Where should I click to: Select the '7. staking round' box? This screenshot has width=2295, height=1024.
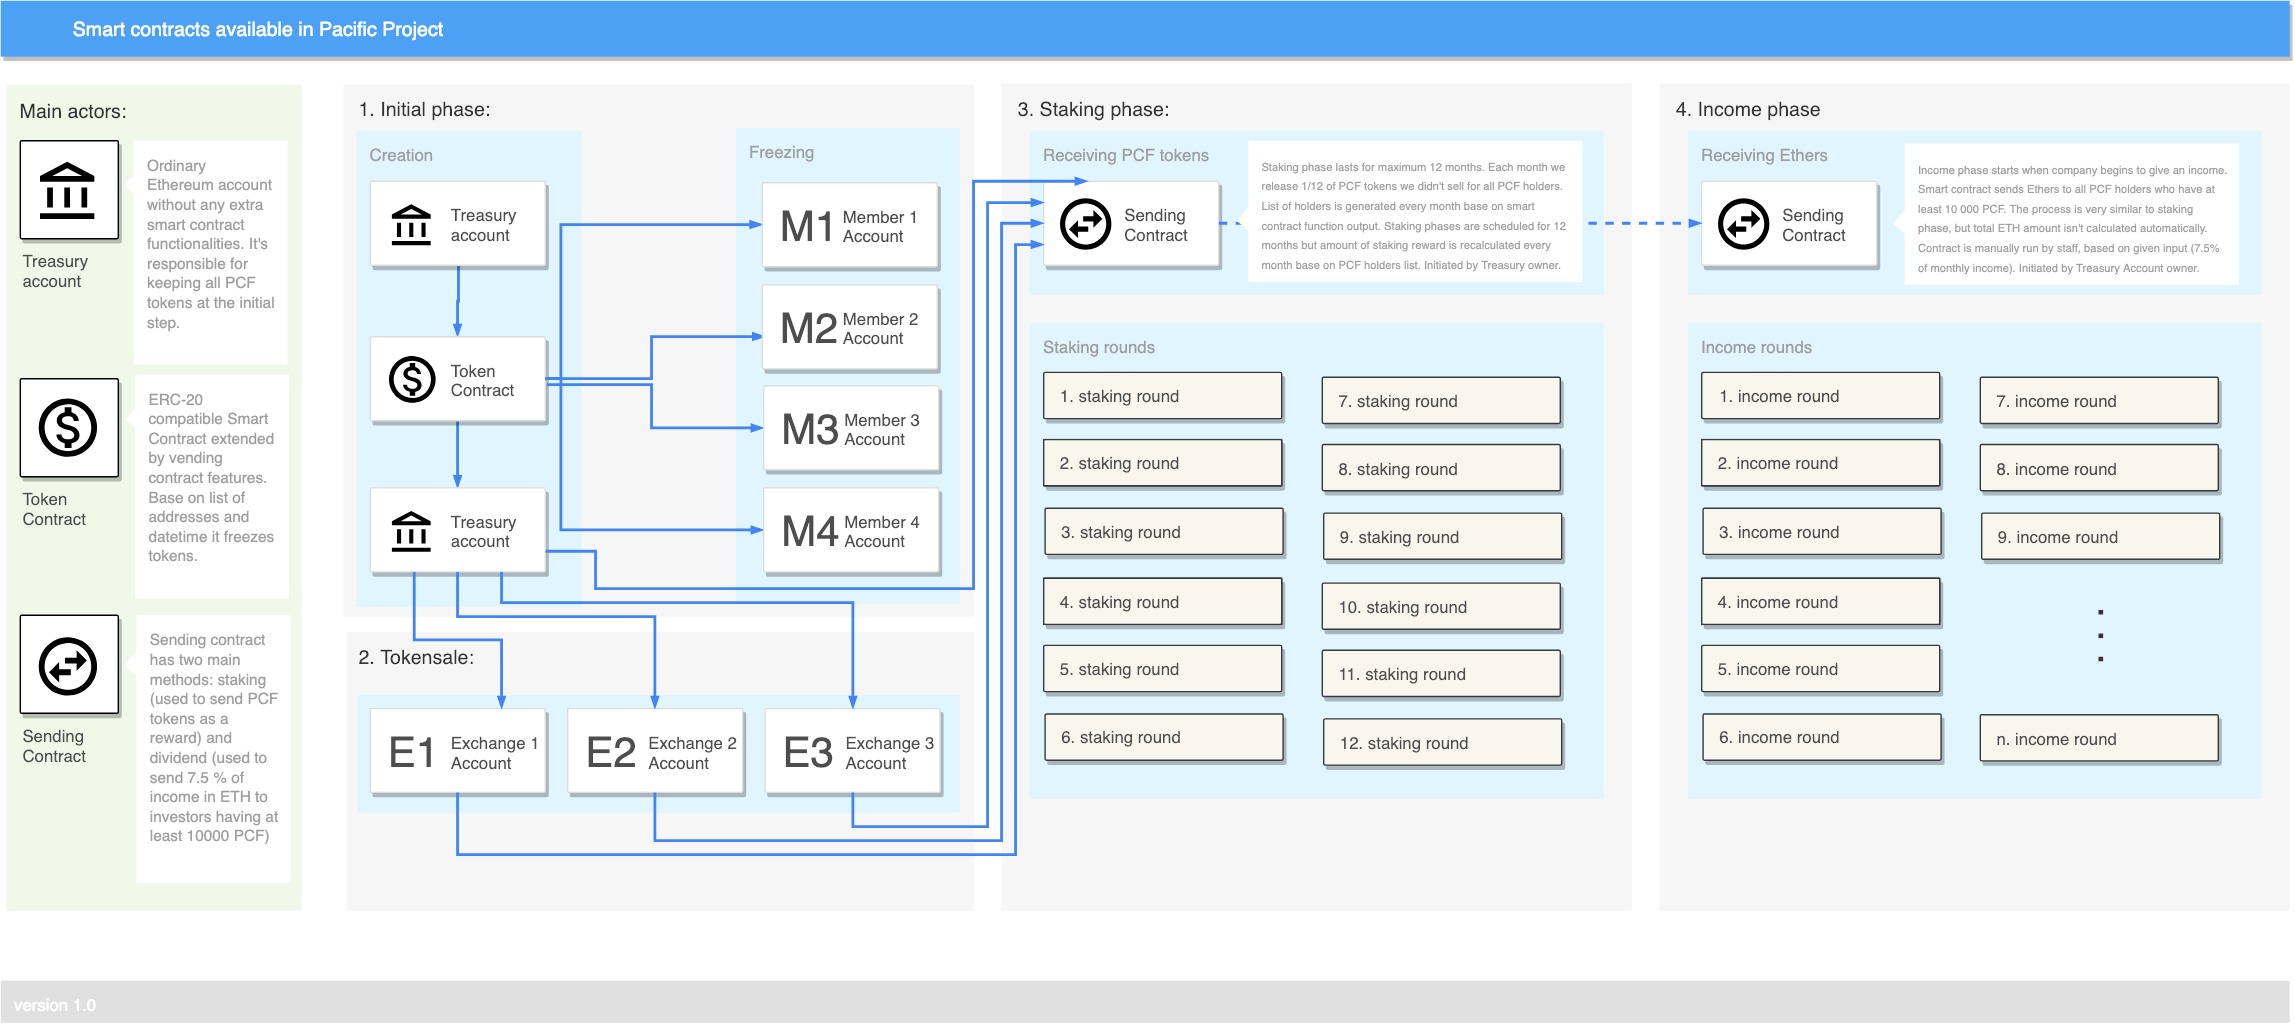click(x=1441, y=401)
